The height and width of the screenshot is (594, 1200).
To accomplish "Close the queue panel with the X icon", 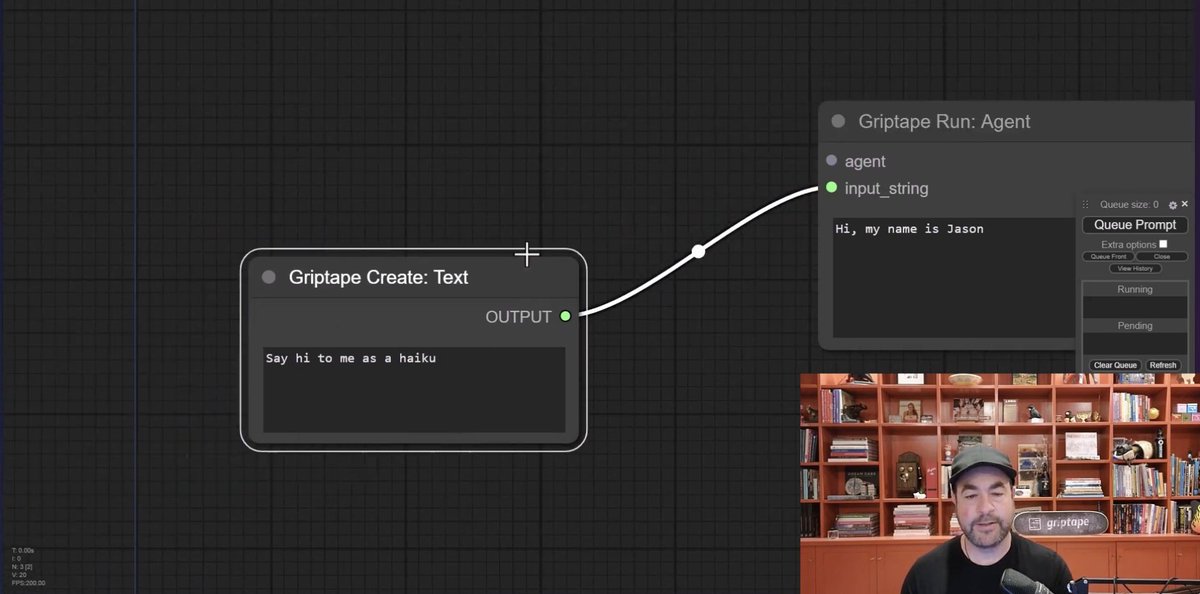I will coord(1185,204).
